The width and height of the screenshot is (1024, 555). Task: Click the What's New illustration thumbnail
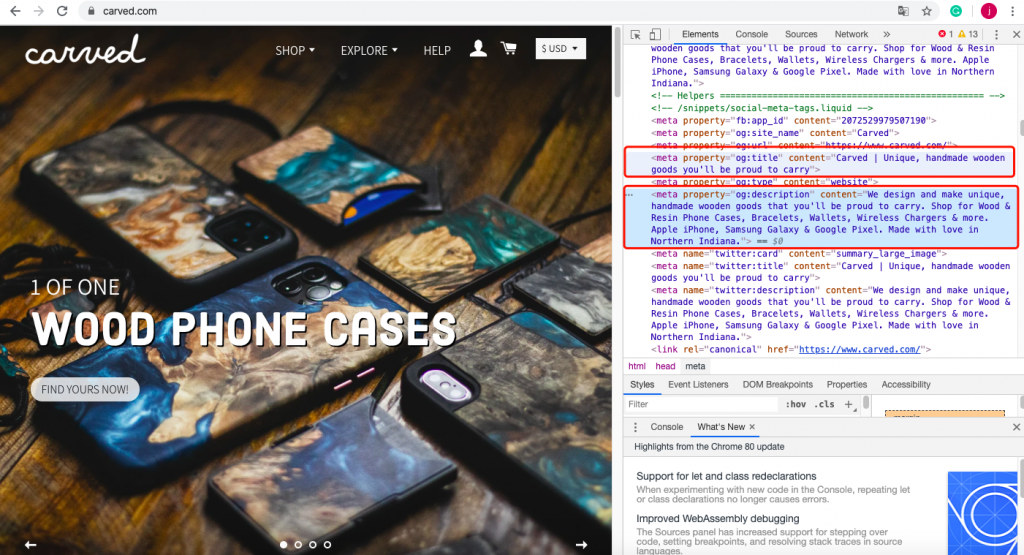[x=983, y=513]
